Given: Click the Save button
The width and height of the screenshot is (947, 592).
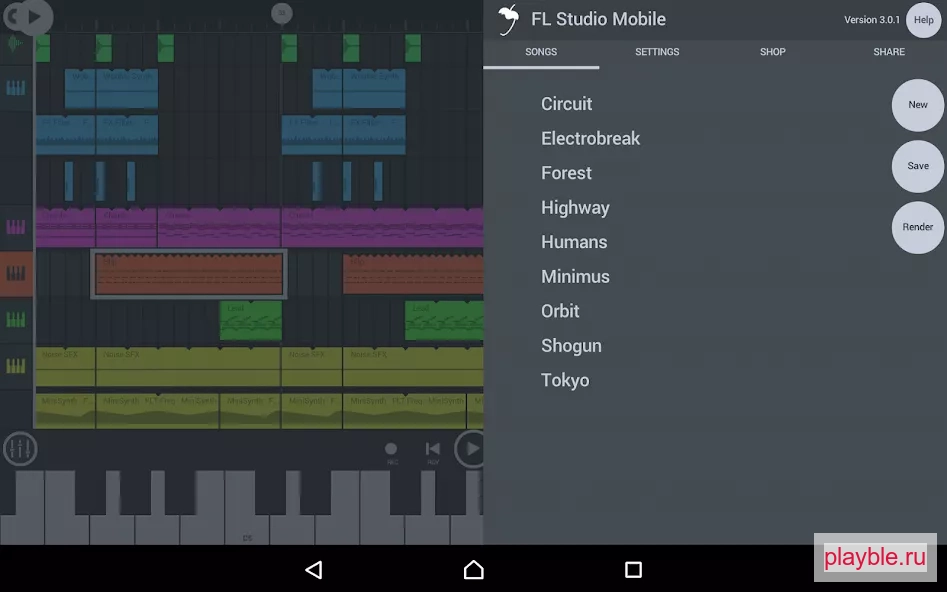Looking at the screenshot, I should [x=917, y=166].
